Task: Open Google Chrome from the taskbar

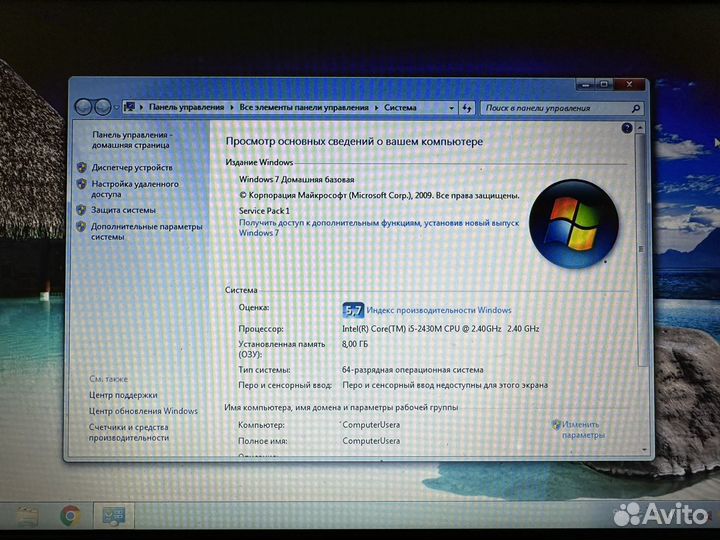Action: [x=70, y=516]
